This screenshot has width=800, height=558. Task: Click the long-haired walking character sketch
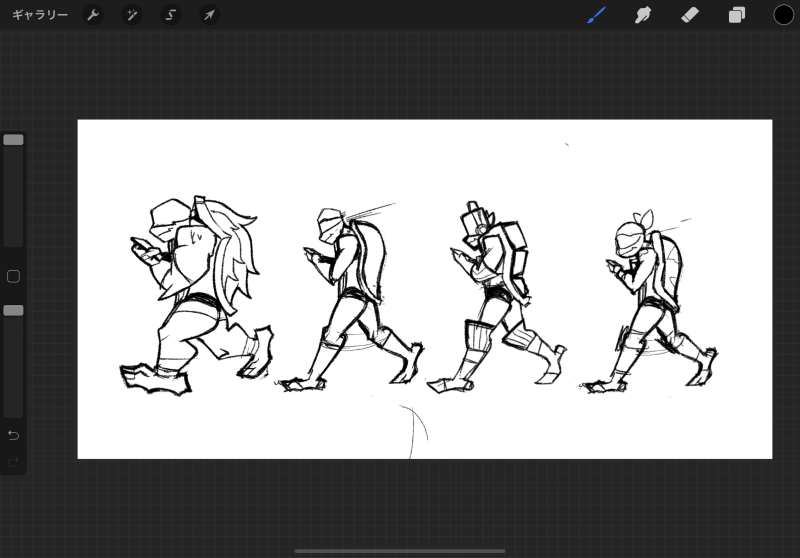point(196,295)
